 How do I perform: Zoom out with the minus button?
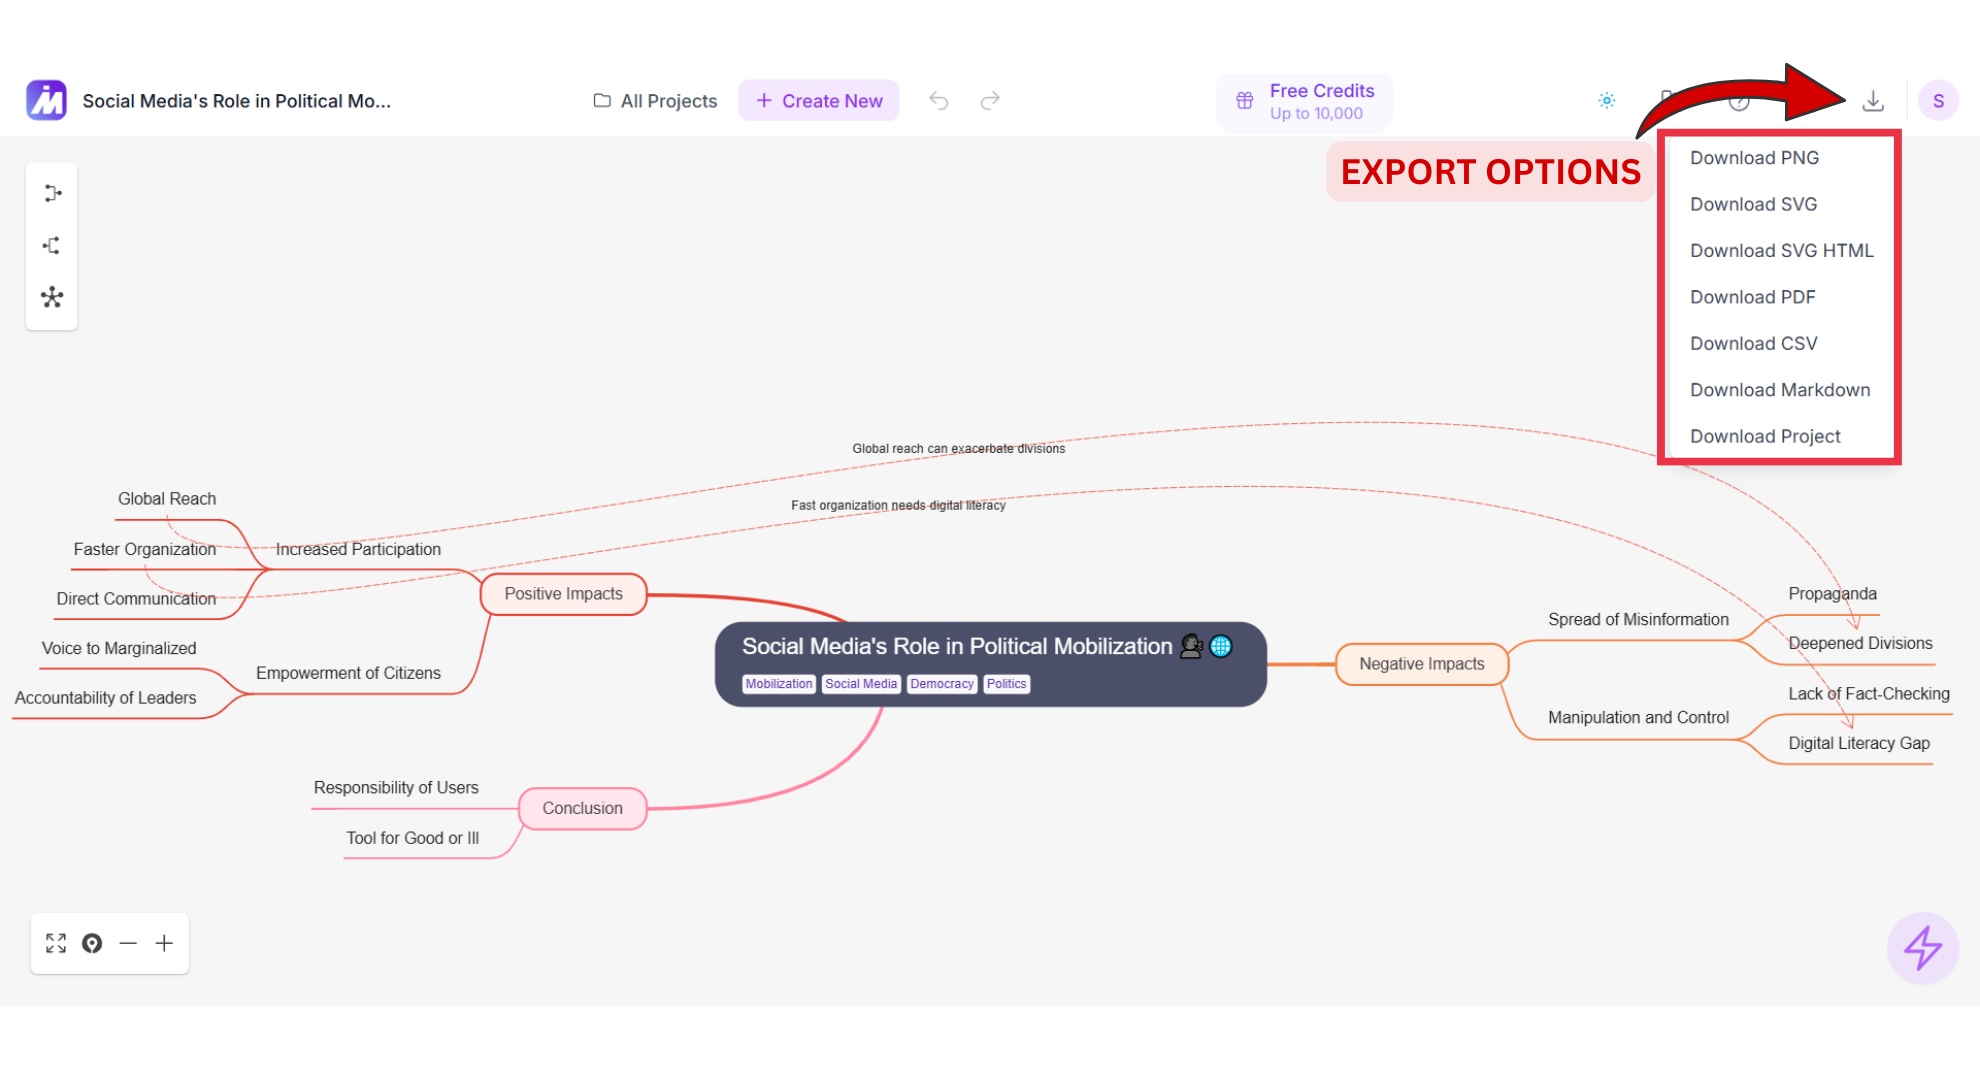click(x=128, y=943)
